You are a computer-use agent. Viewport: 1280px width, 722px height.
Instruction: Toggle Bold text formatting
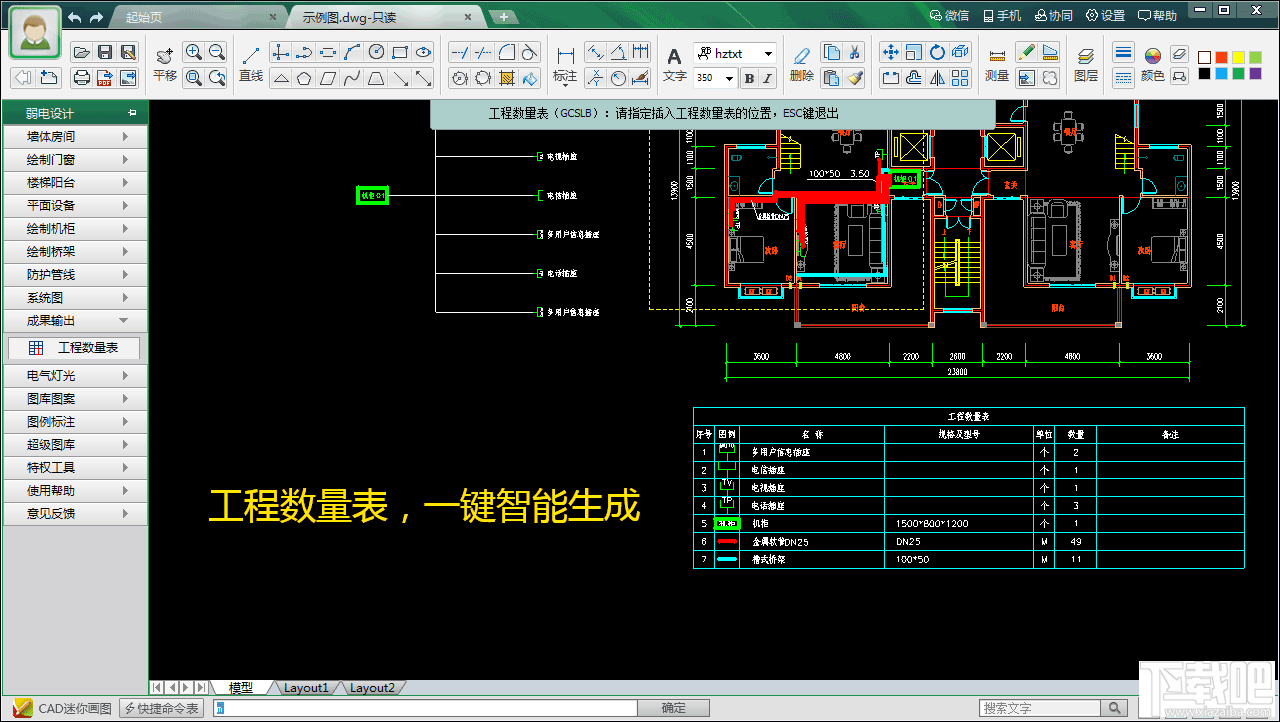[x=748, y=78]
